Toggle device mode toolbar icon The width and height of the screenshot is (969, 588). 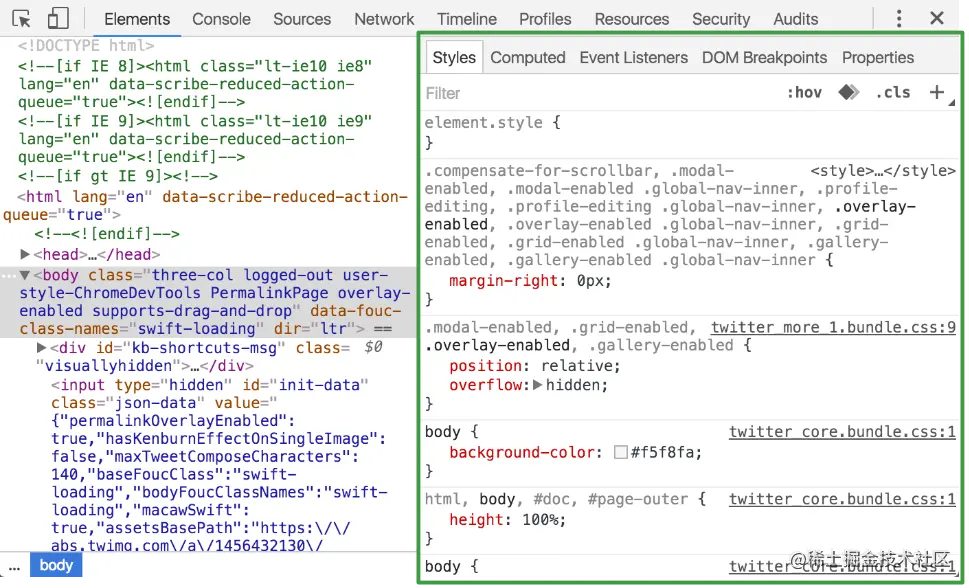pyautogui.click(x=58, y=19)
